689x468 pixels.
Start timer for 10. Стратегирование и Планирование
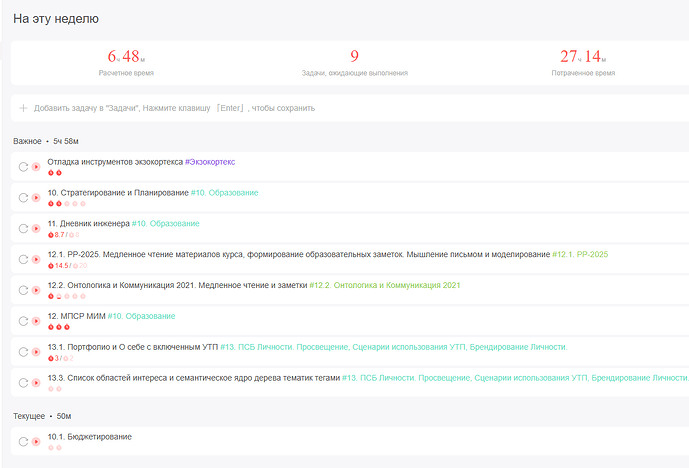coord(37,198)
